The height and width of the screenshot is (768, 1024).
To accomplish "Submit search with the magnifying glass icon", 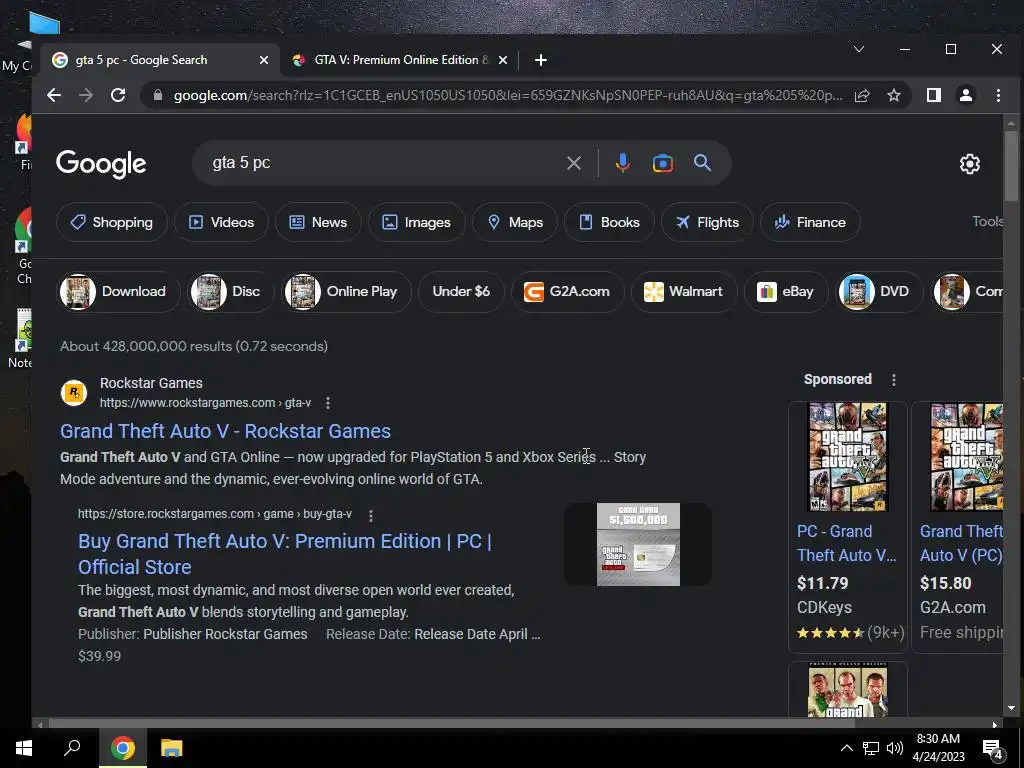I will tap(702, 163).
